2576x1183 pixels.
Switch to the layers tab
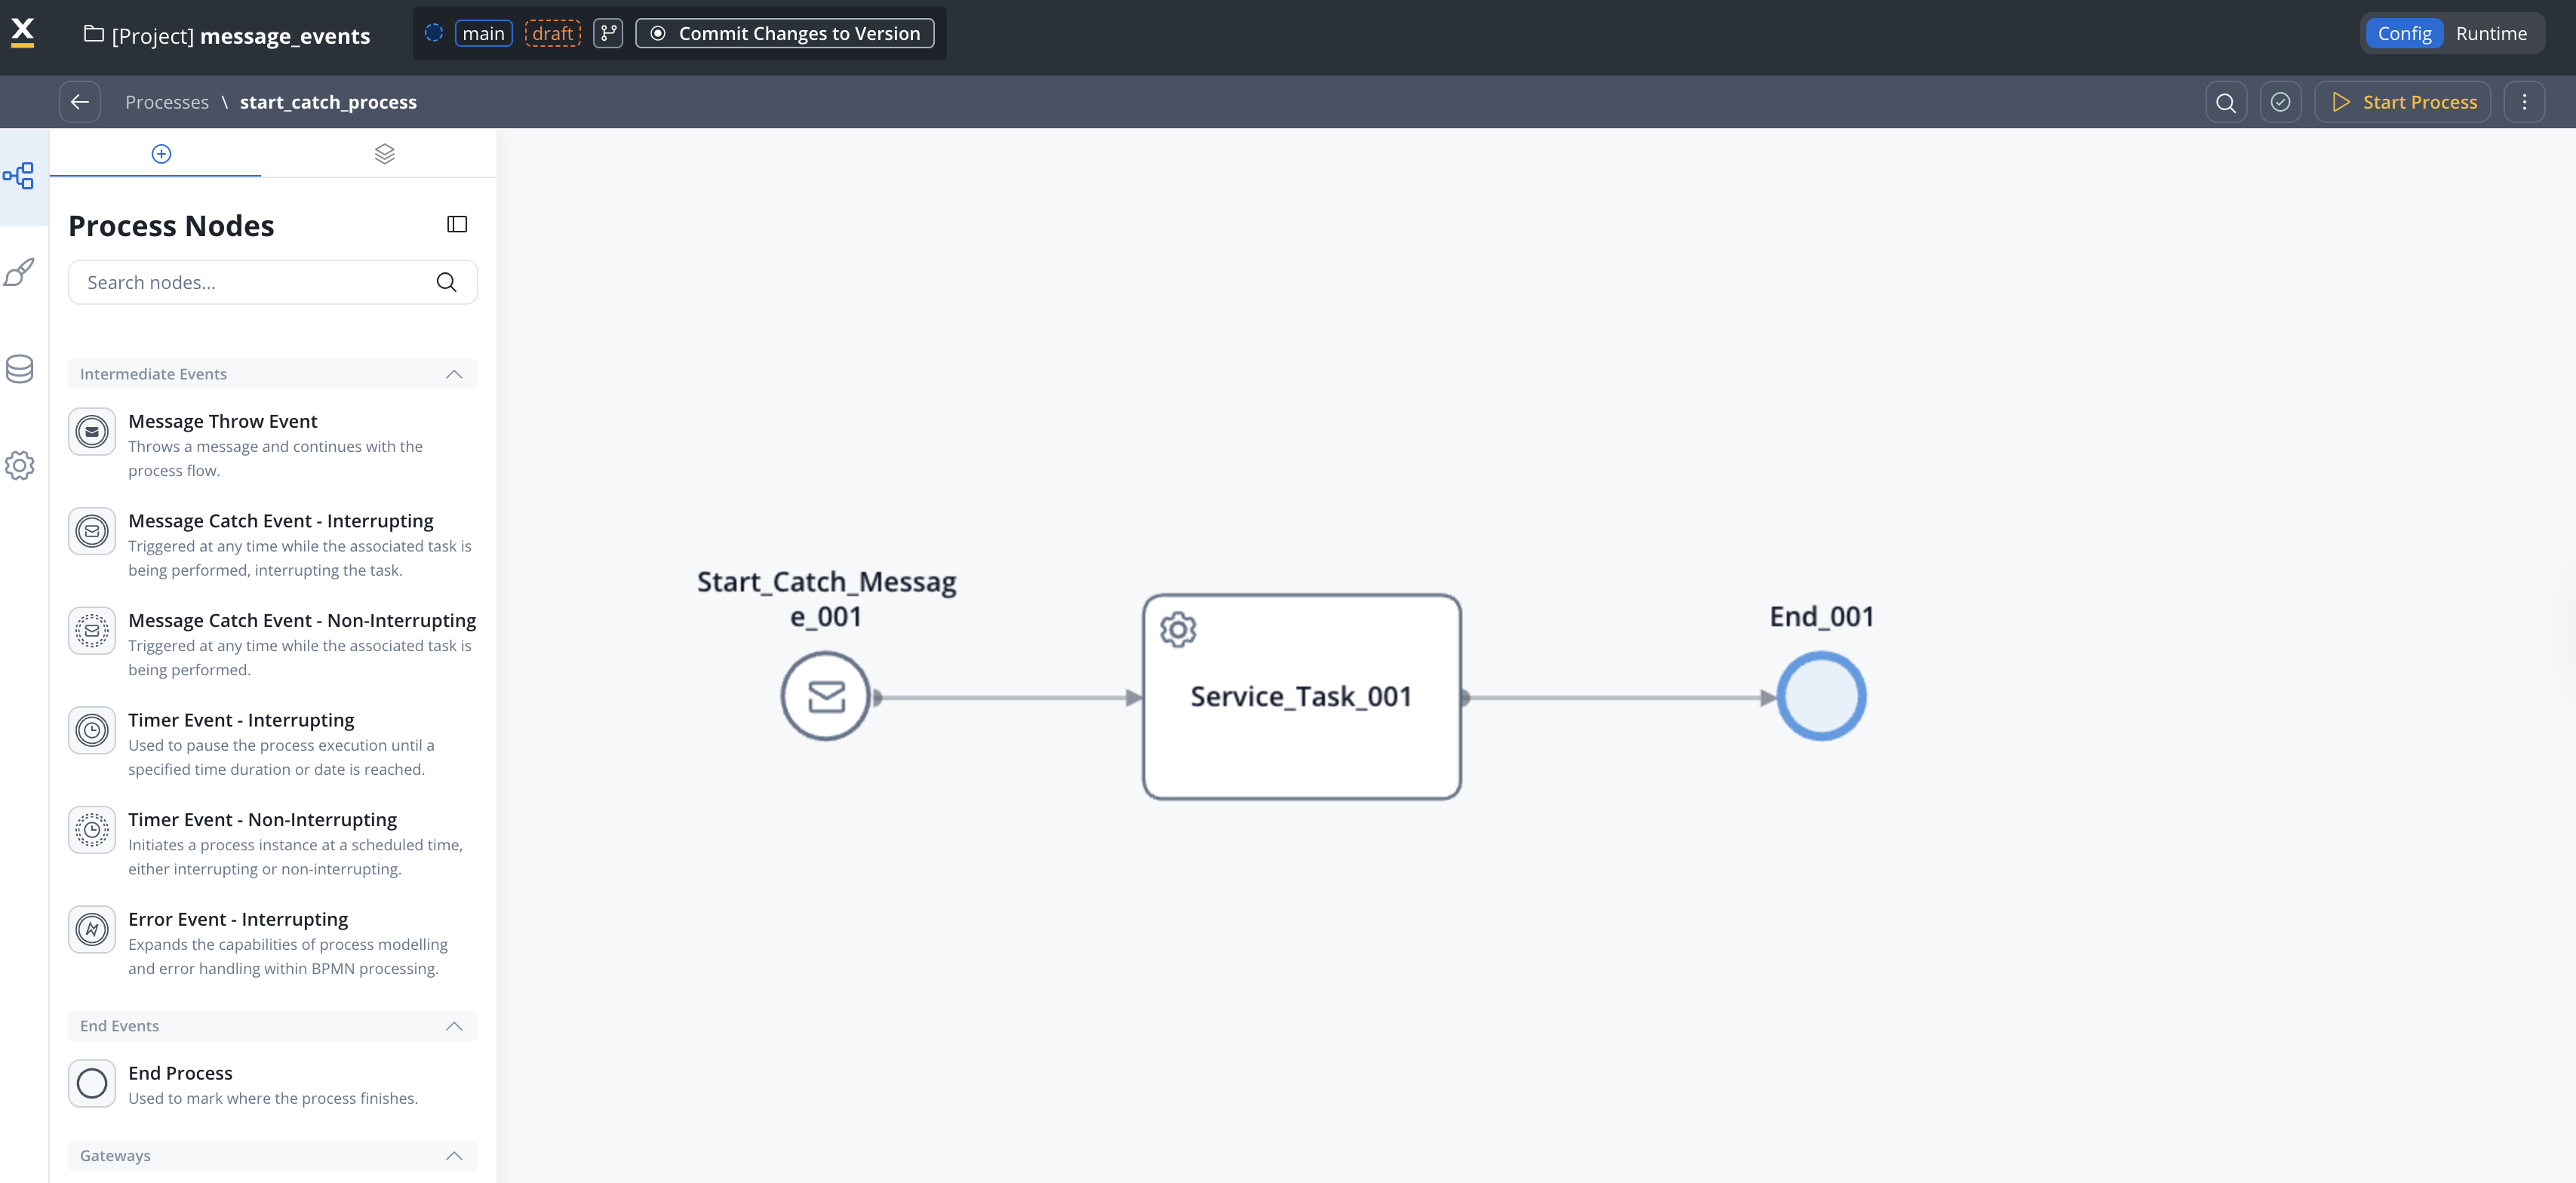tap(384, 154)
